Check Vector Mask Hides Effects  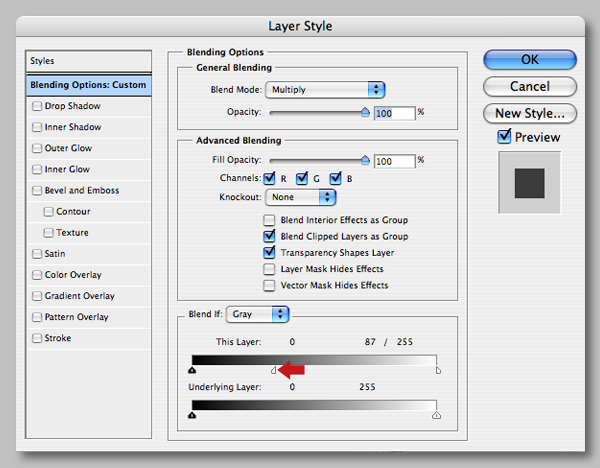tap(269, 285)
